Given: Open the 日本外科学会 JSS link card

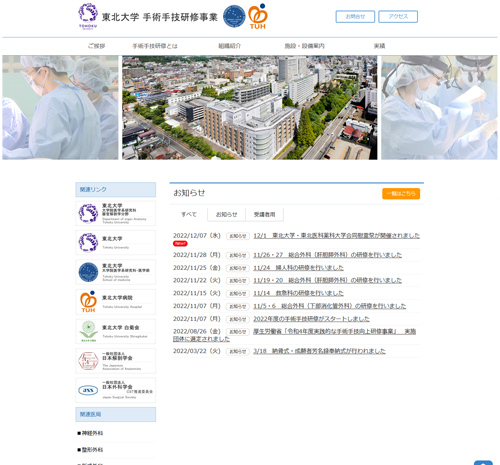Looking at the screenshot, I should (116, 390).
